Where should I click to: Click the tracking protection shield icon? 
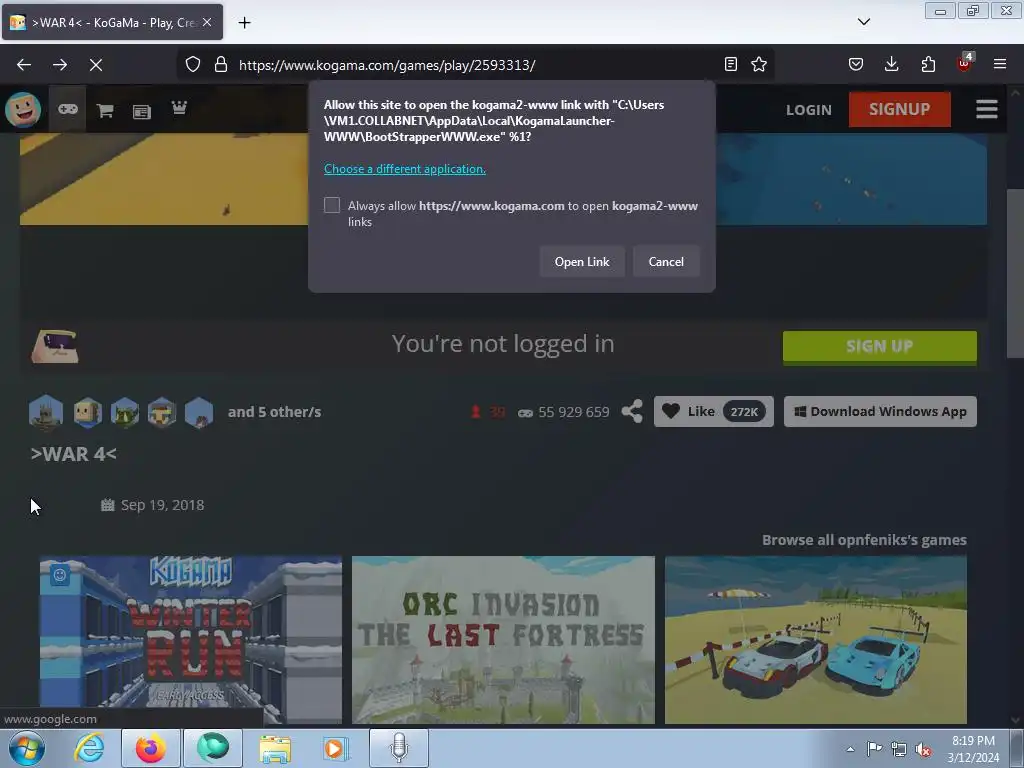click(x=193, y=65)
